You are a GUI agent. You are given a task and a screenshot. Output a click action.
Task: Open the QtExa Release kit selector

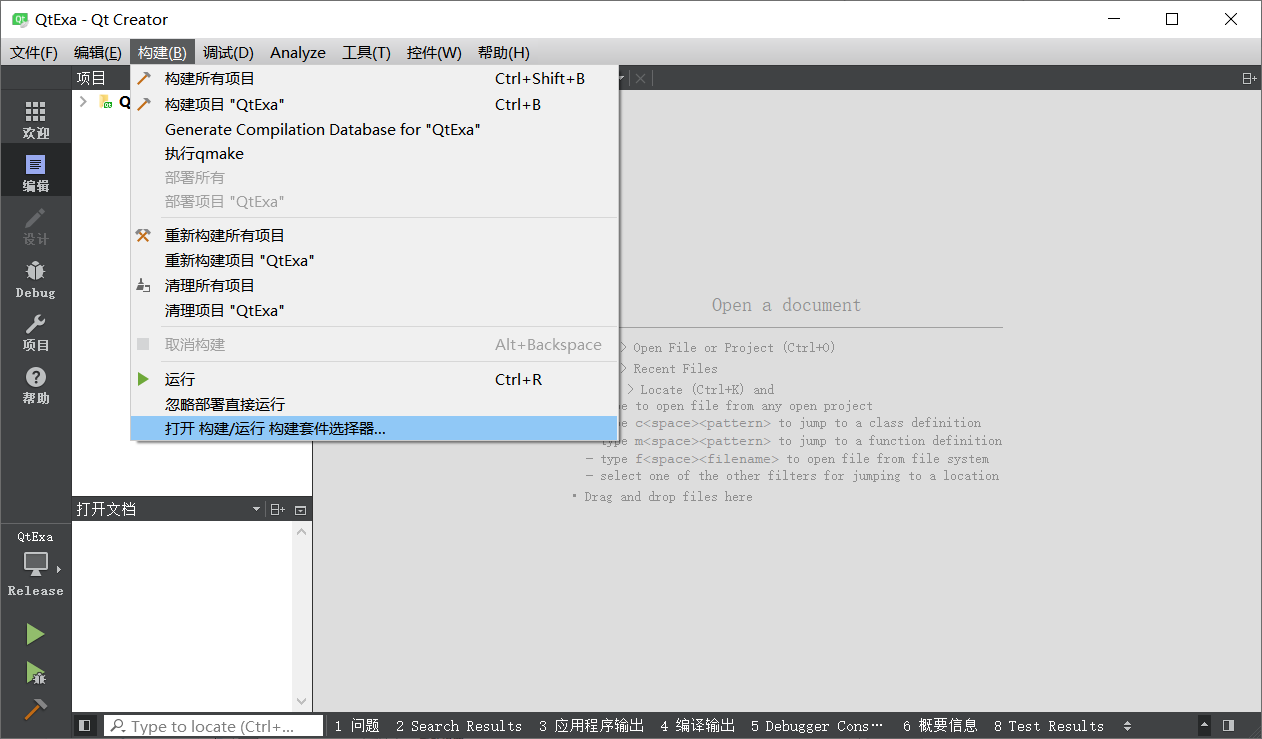[36, 564]
